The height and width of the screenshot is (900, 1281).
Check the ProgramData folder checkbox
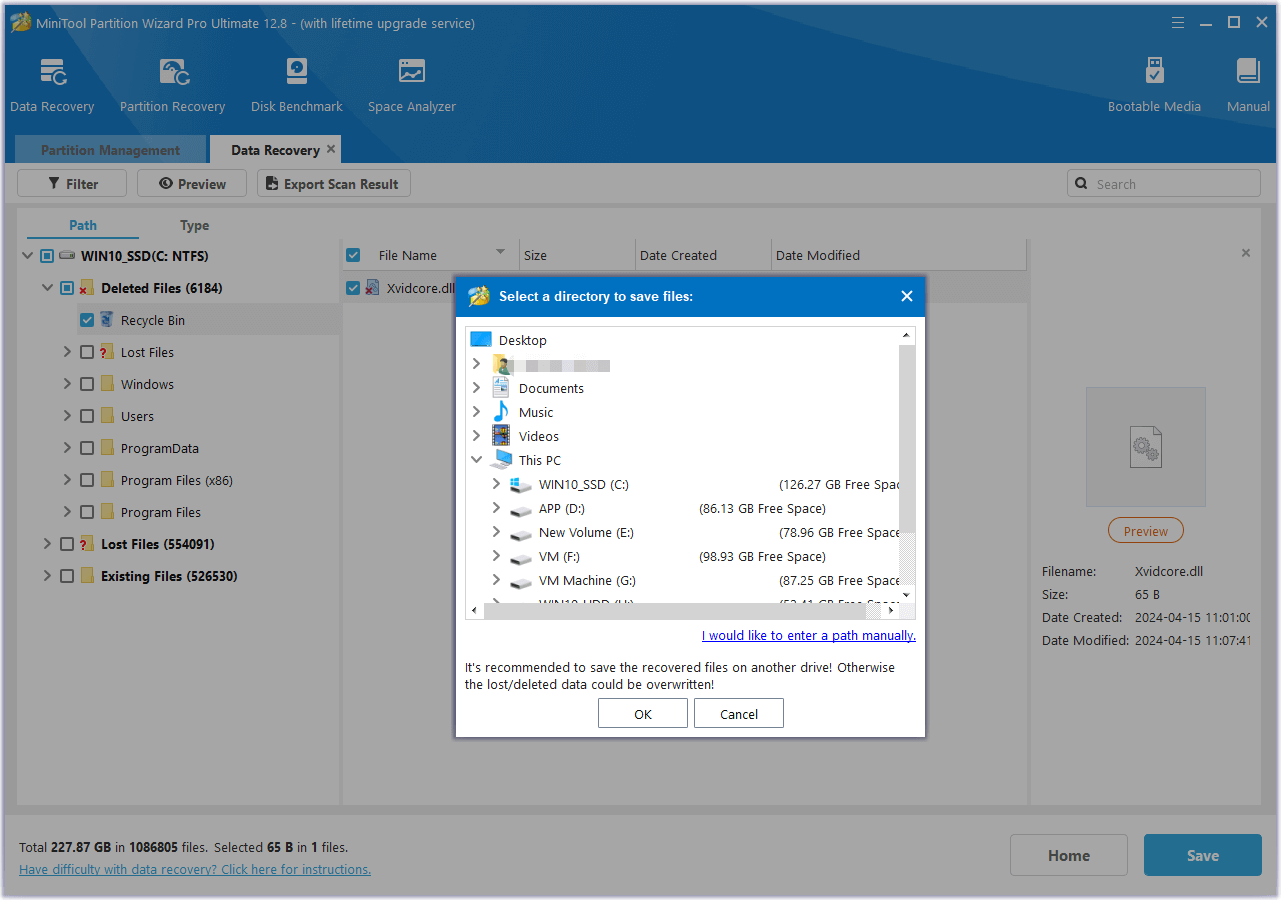pos(87,448)
